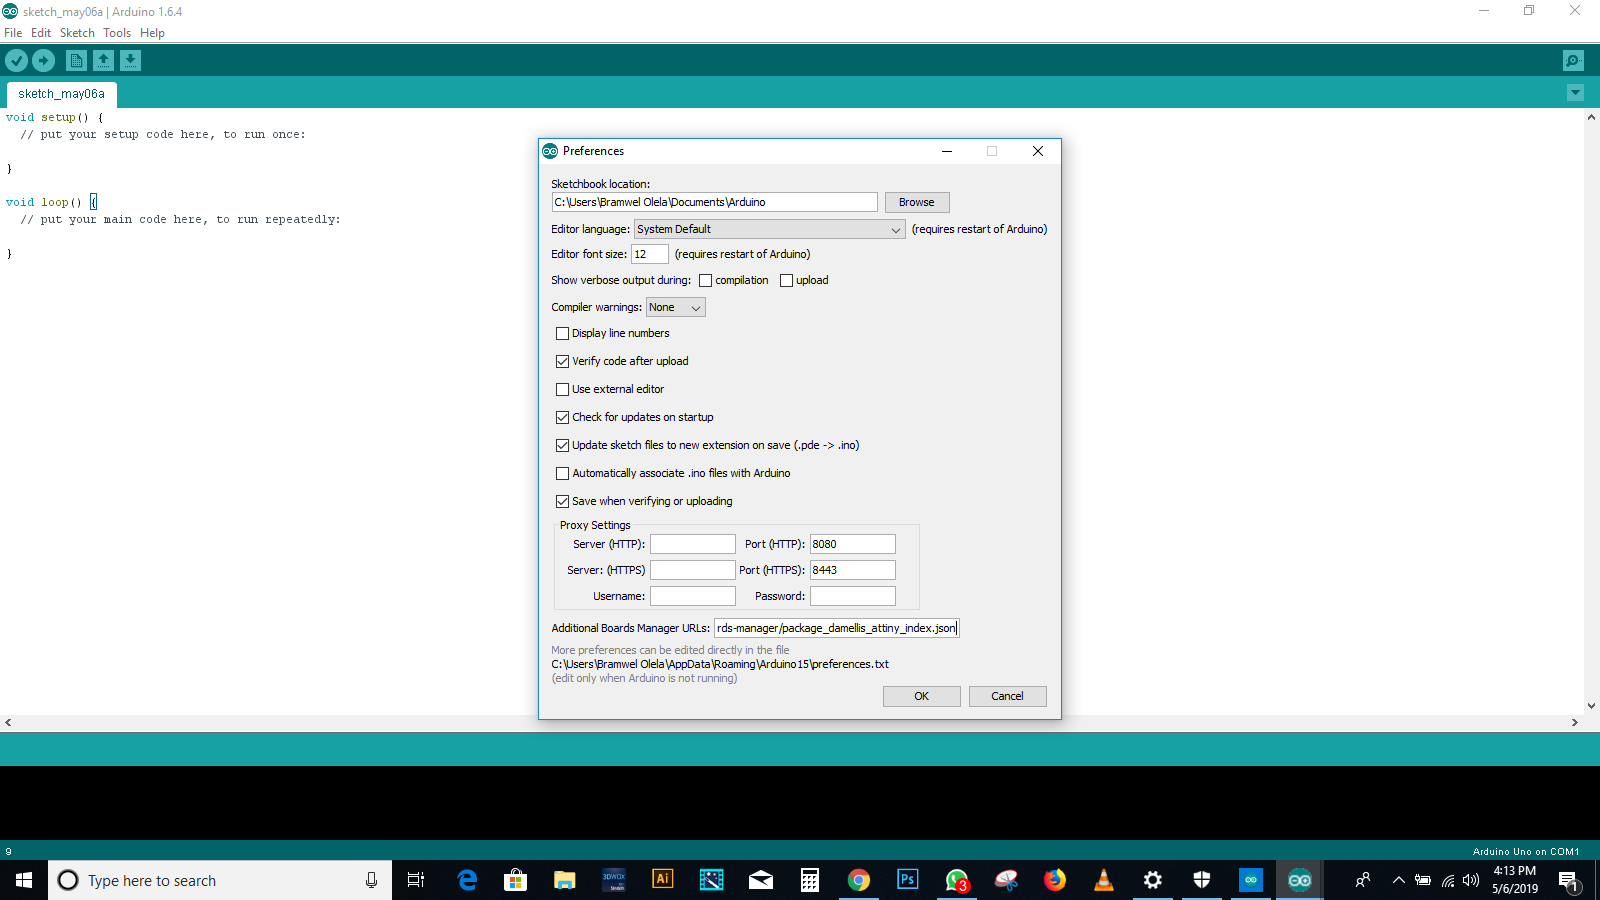Click the Browse button for sketchbook location
This screenshot has width=1600, height=900.
tap(916, 202)
